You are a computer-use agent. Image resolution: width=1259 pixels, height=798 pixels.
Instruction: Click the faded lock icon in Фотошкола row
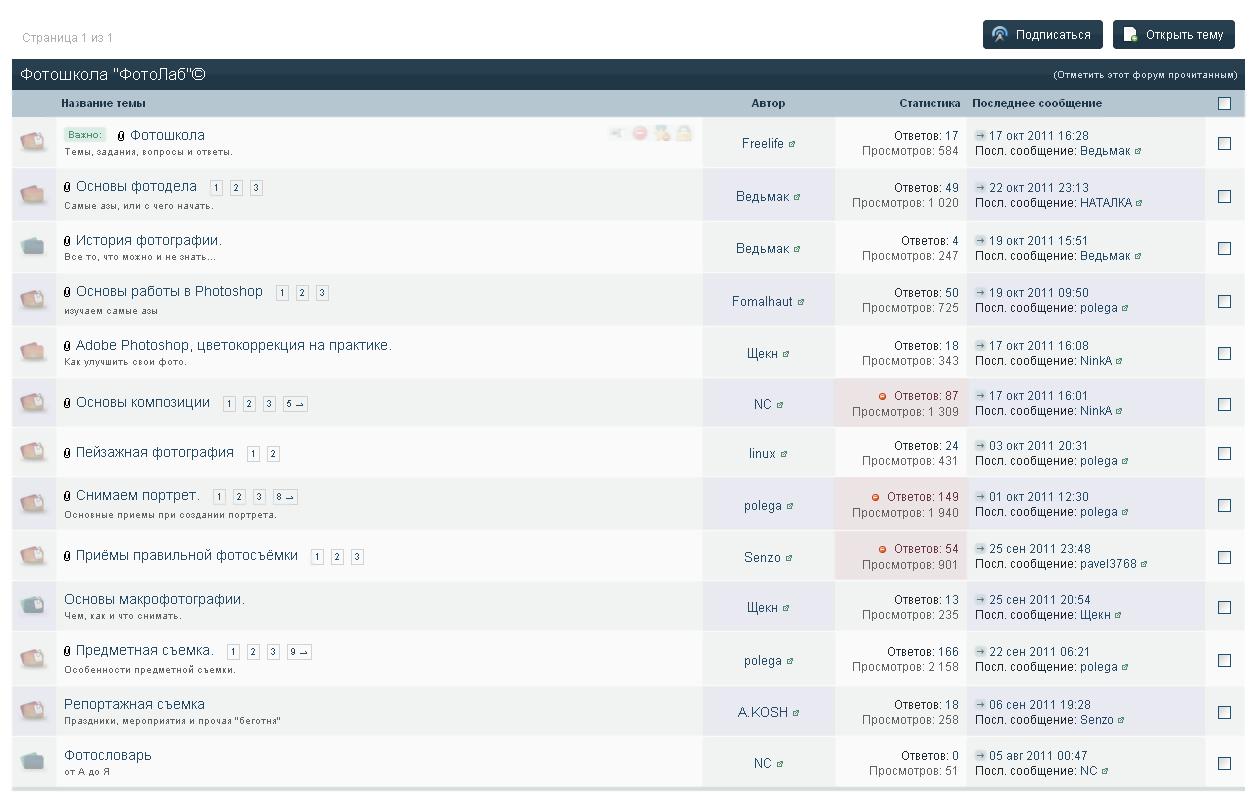point(684,133)
